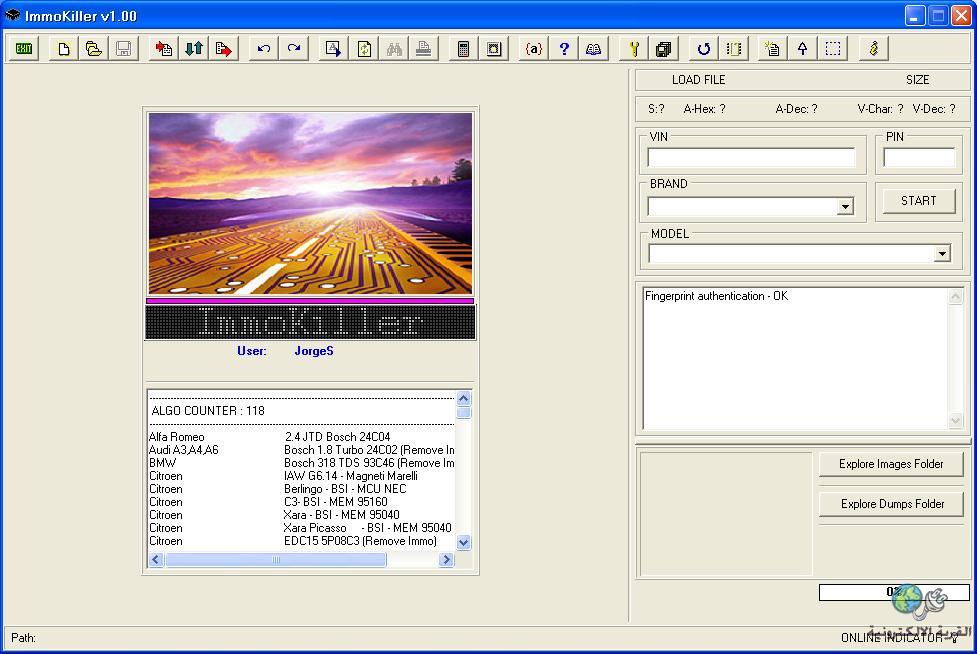Click the SIZE header label
977x654 pixels.
coord(918,80)
